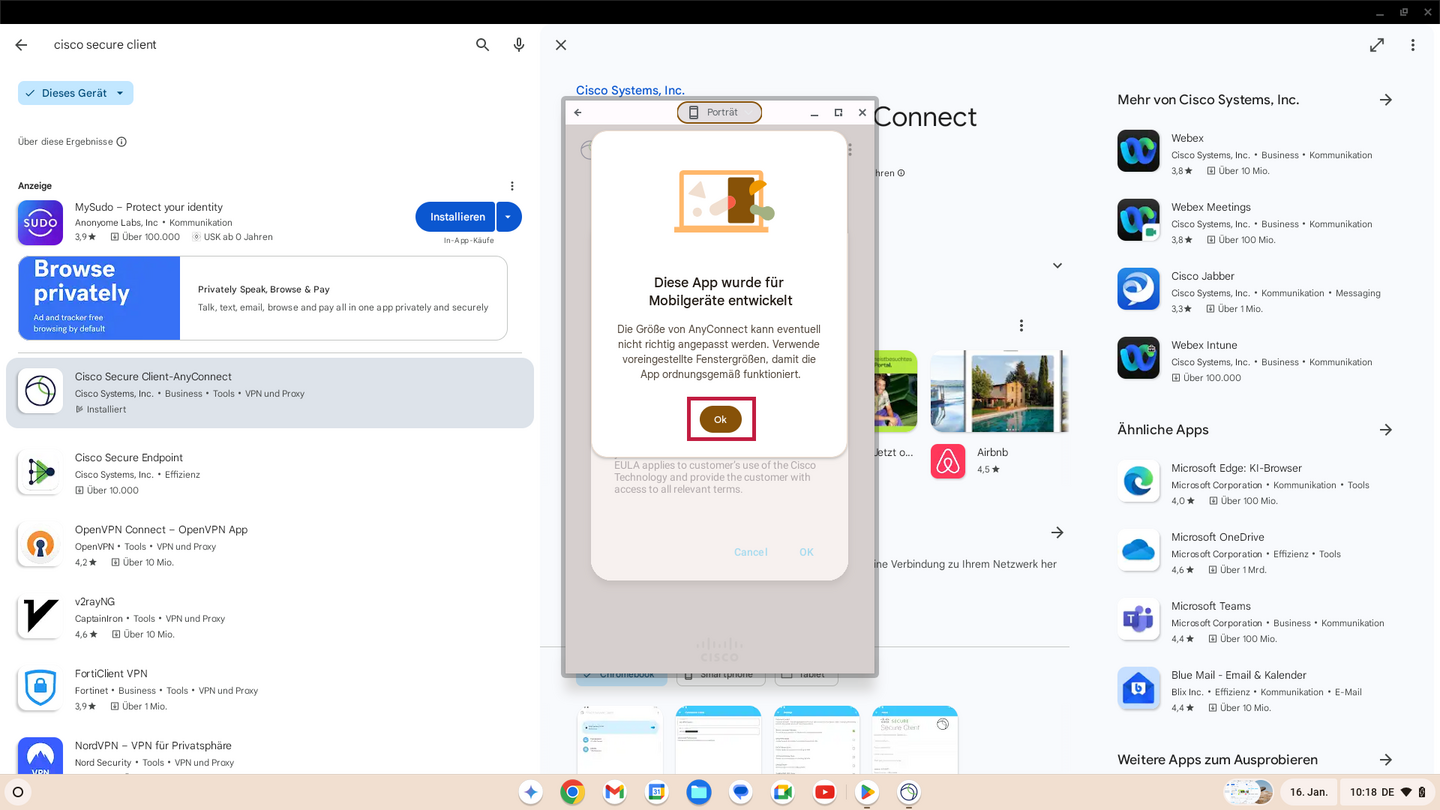Viewport: 1440px width, 810px height.
Task: Click the arrow beside the app description
Action: click(1057, 533)
